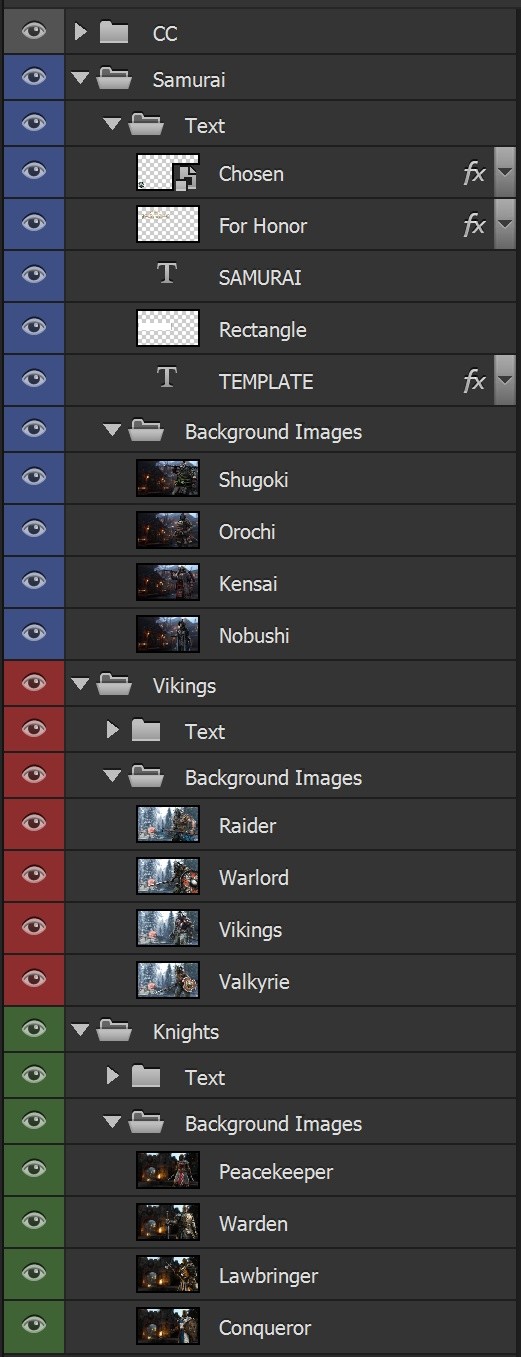
Task: Select the Warlord layer thumbnail
Action: pyautogui.click(x=168, y=877)
